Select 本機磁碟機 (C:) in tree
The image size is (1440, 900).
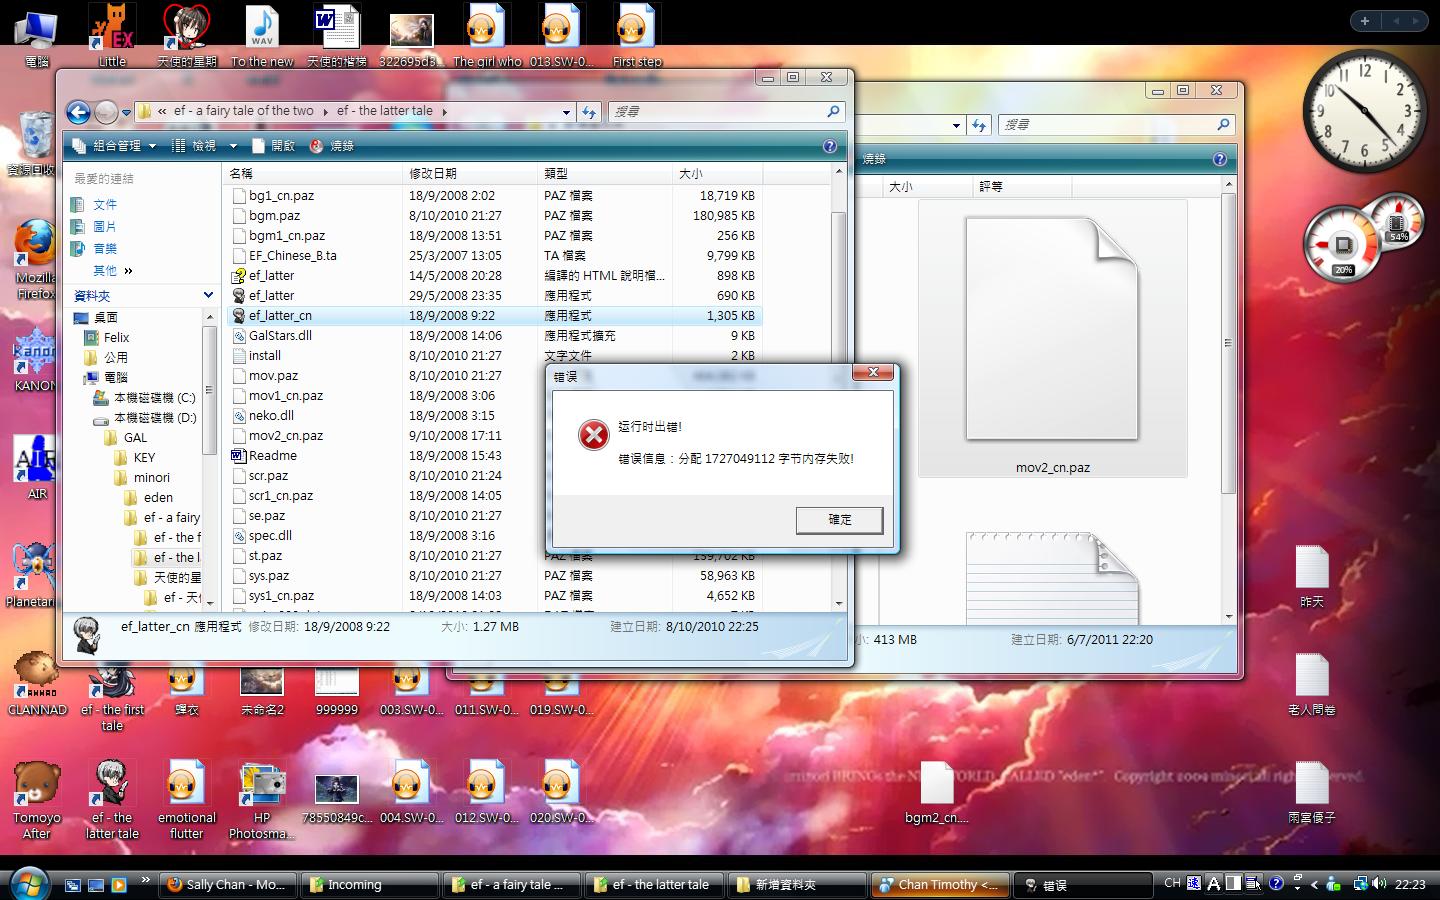point(154,397)
